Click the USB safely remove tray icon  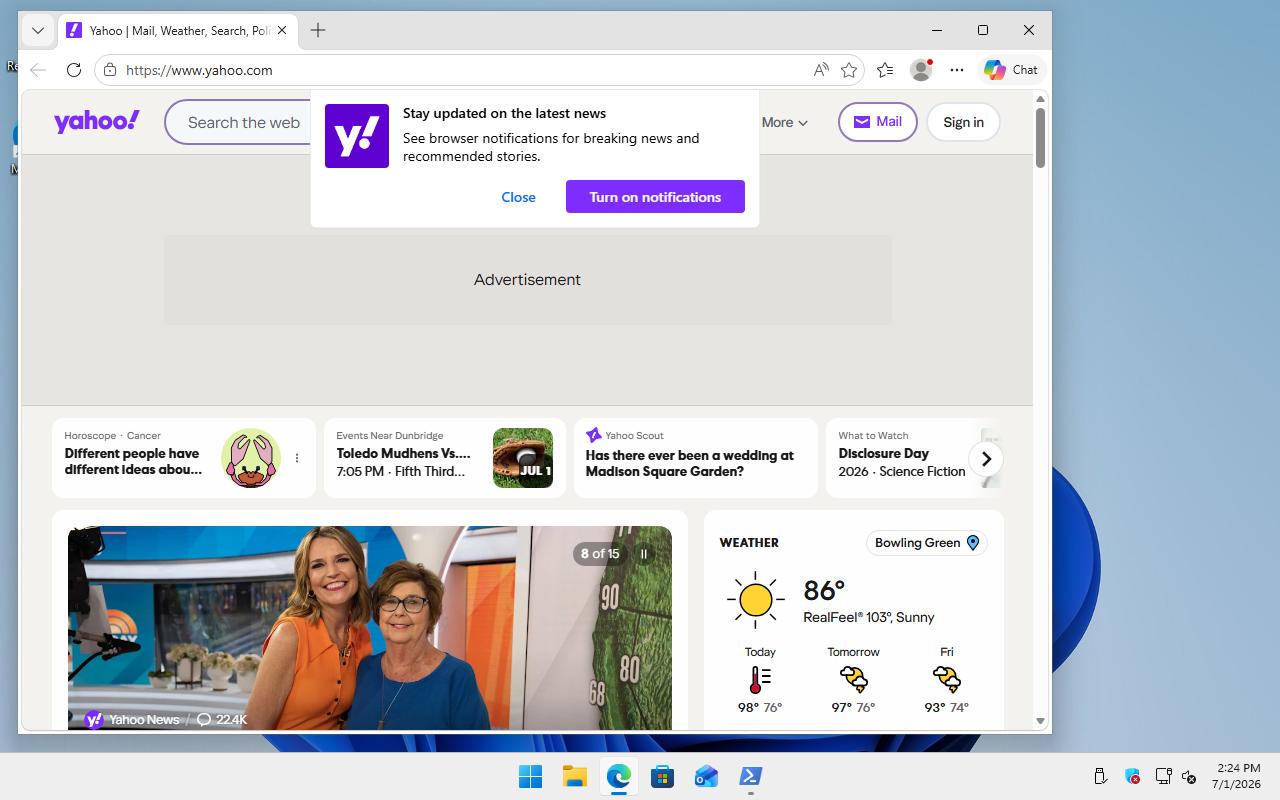[1100, 776]
